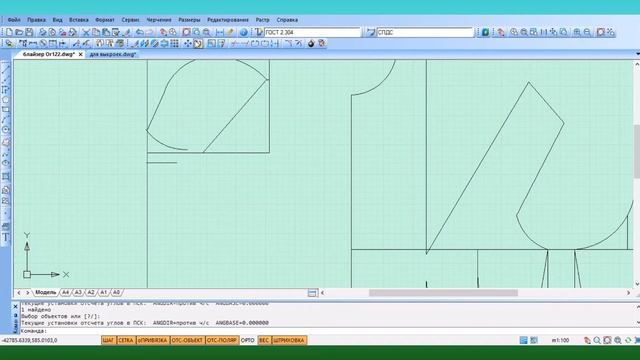Screen dimensions: 640x360
Task: Toggle ОТС-ОБЪЕКТ tracking
Action: [187, 340]
